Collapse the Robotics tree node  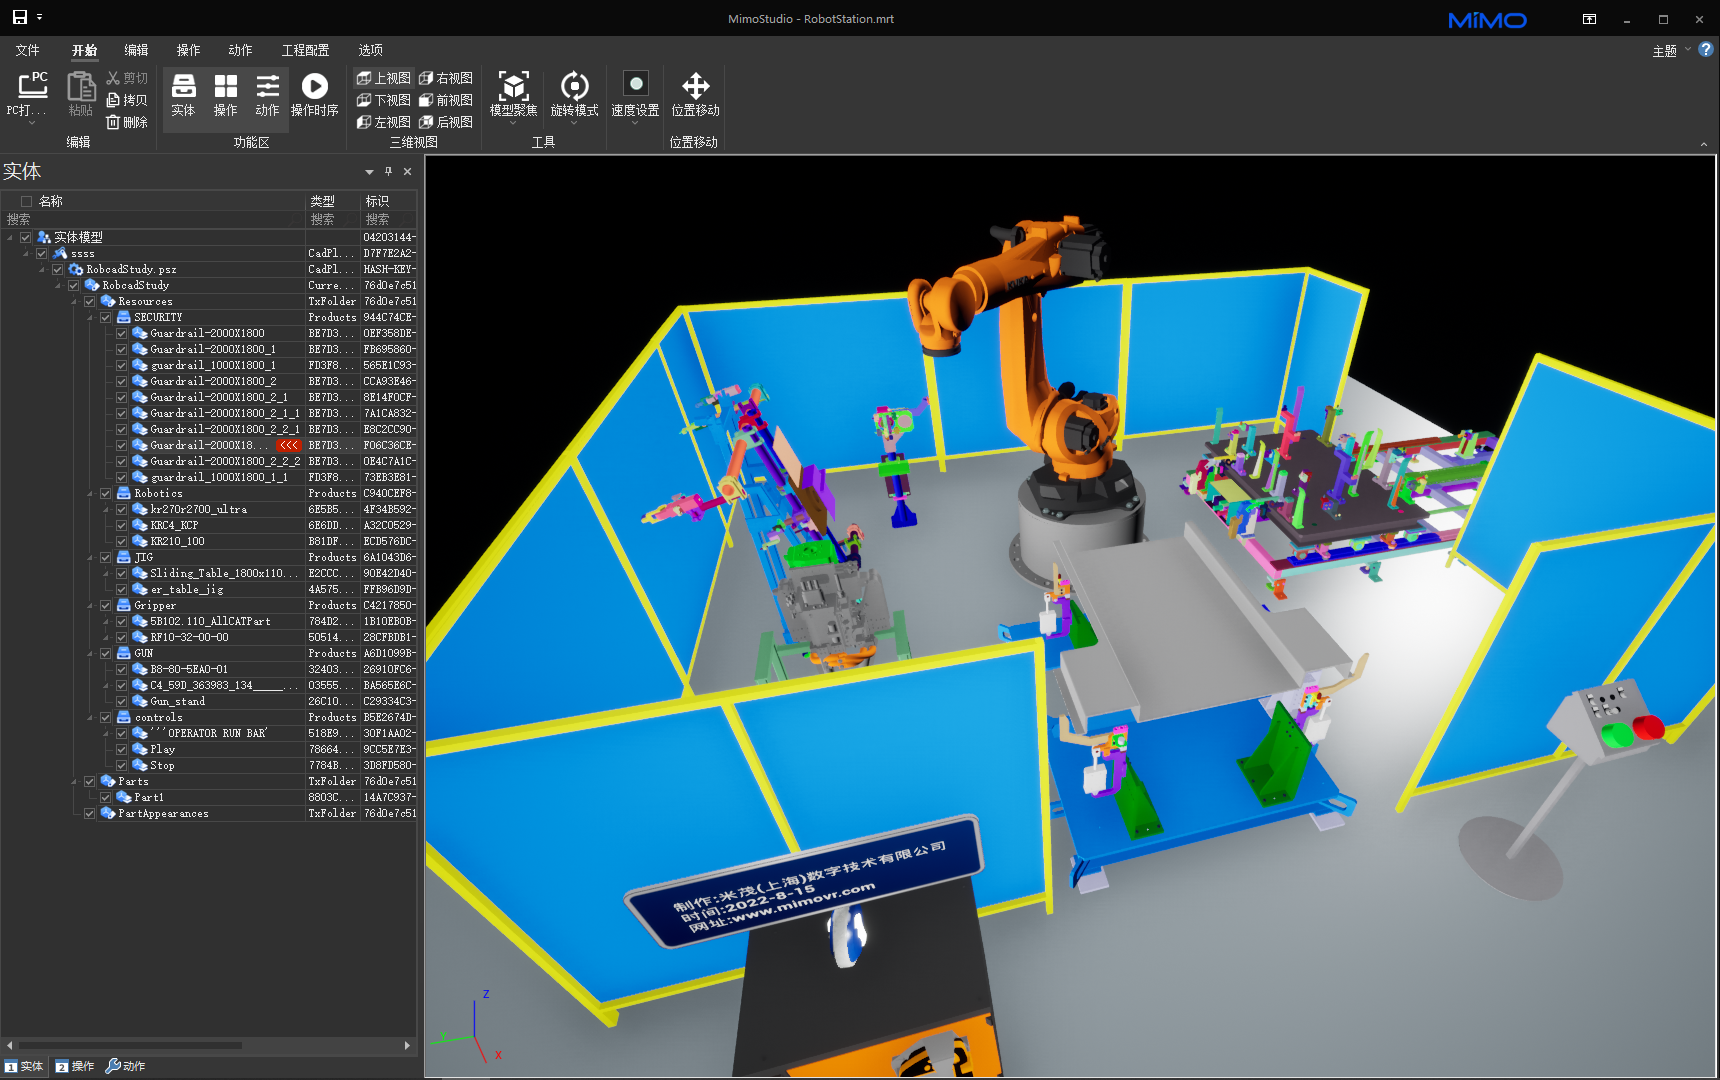pyautogui.click(x=91, y=494)
